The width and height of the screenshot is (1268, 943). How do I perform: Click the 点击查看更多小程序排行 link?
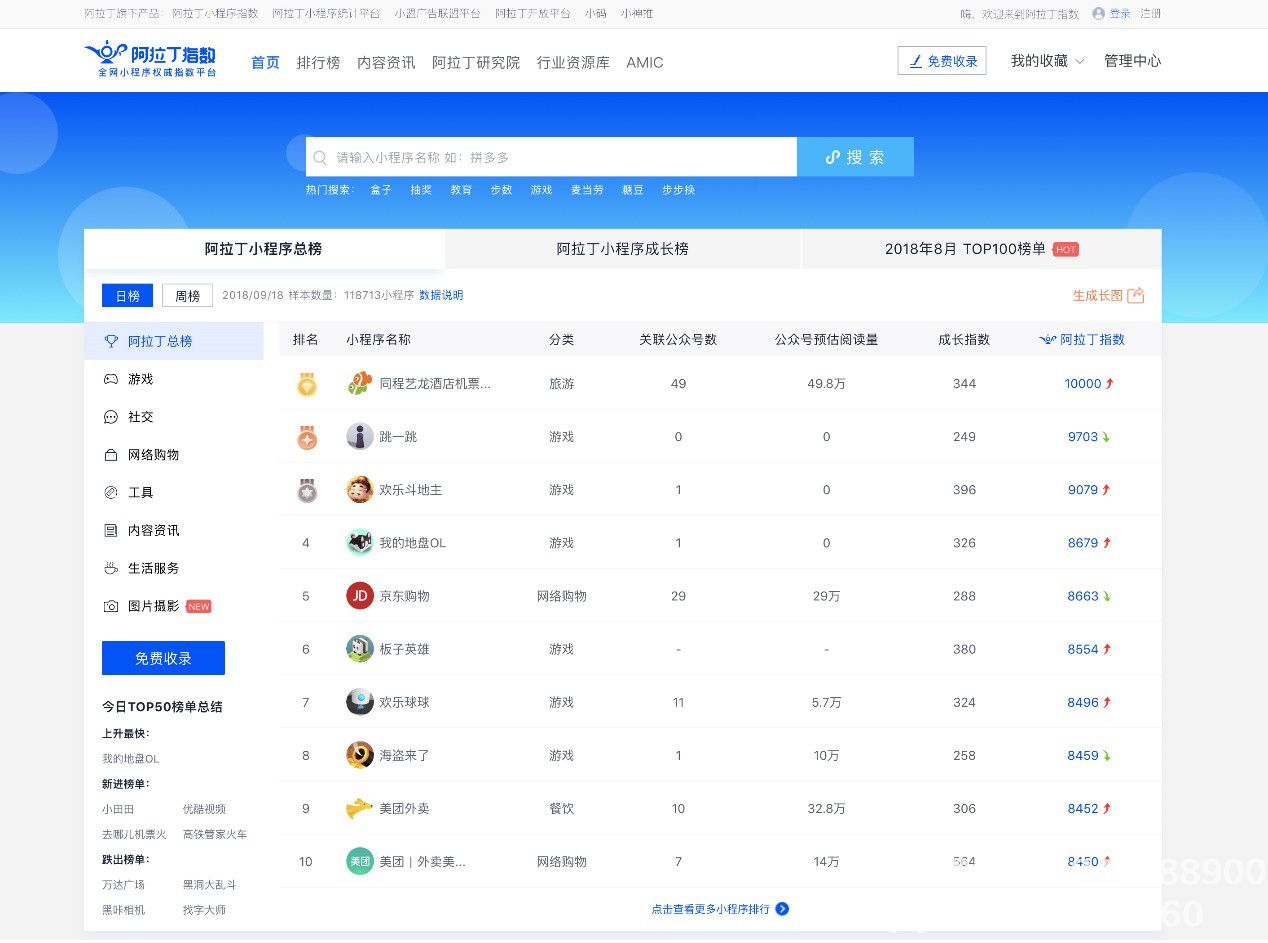[711, 909]
